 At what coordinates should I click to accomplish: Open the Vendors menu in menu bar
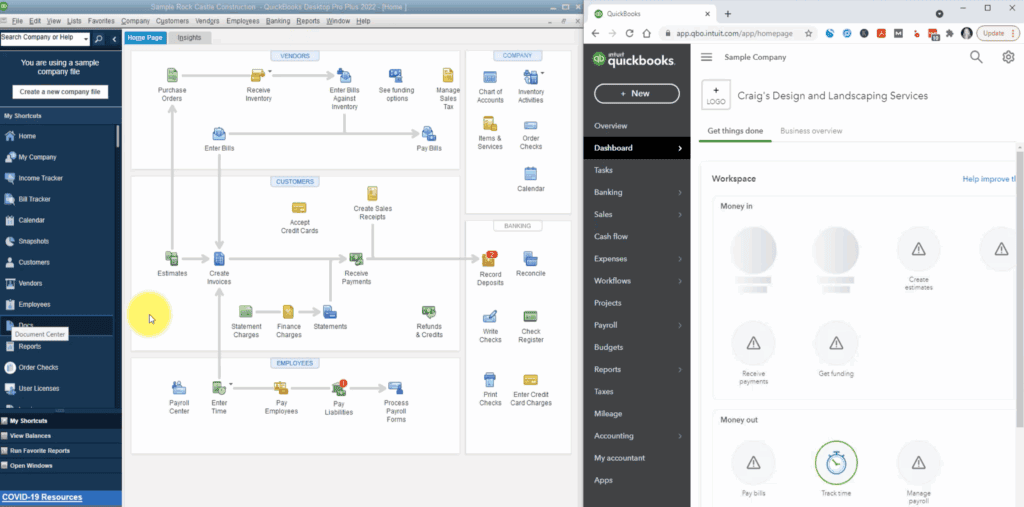[208, 20]
